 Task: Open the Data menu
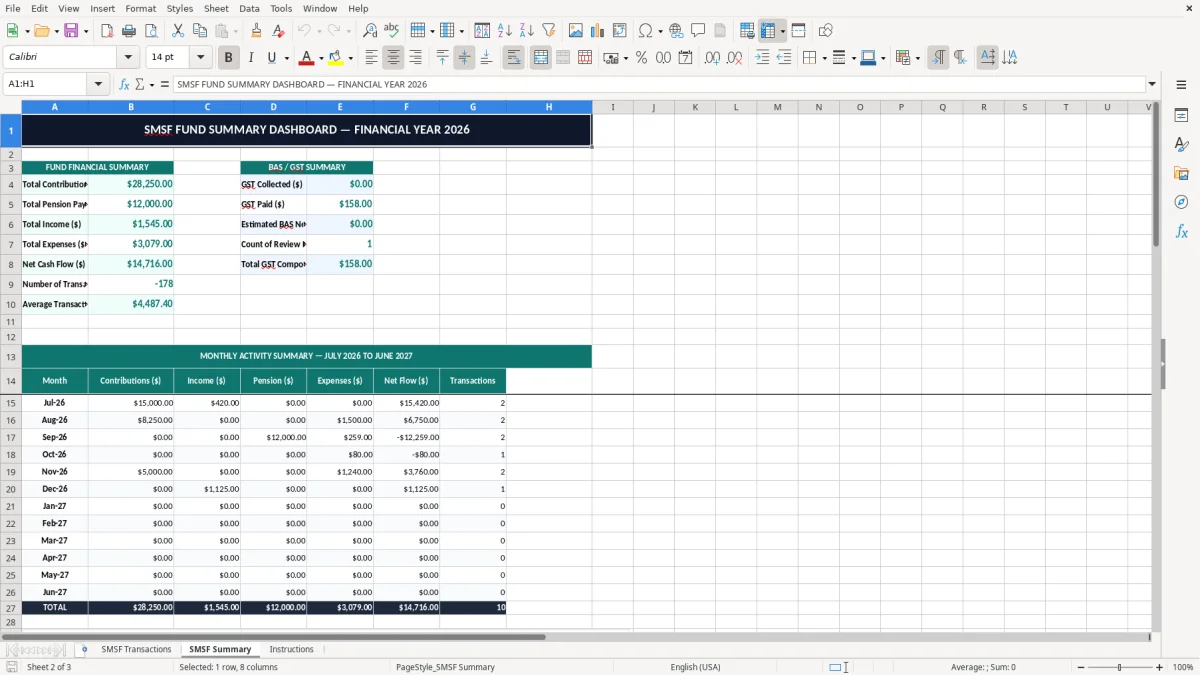click(250, 8)
